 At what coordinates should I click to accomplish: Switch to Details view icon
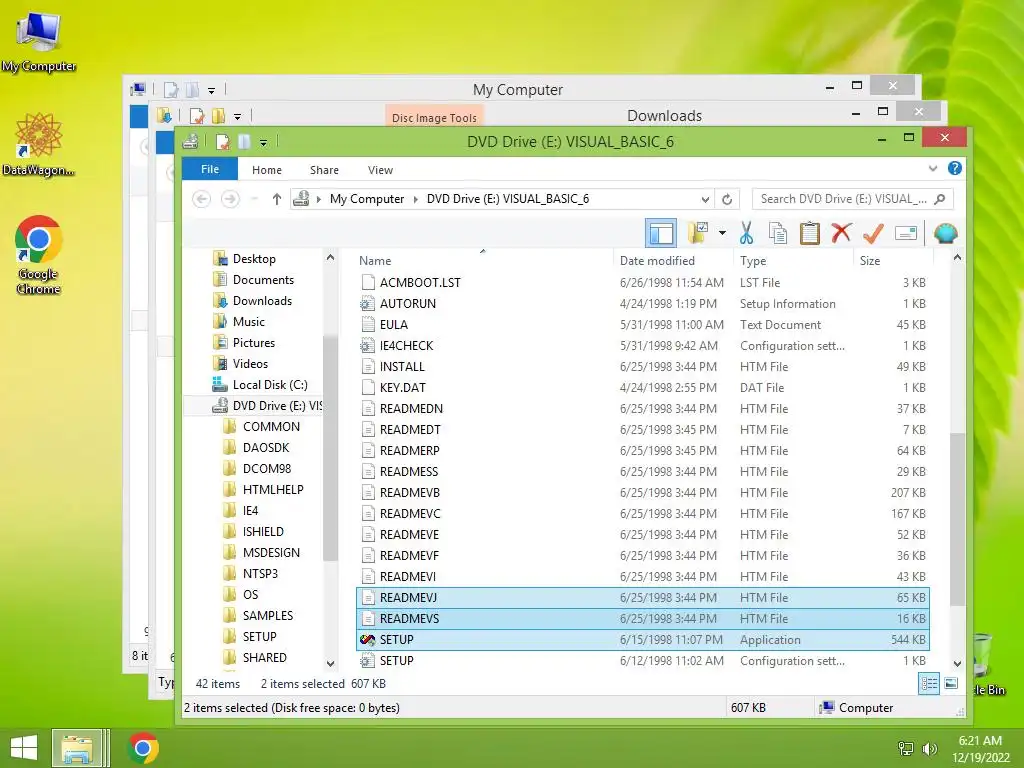coord(929,684)
